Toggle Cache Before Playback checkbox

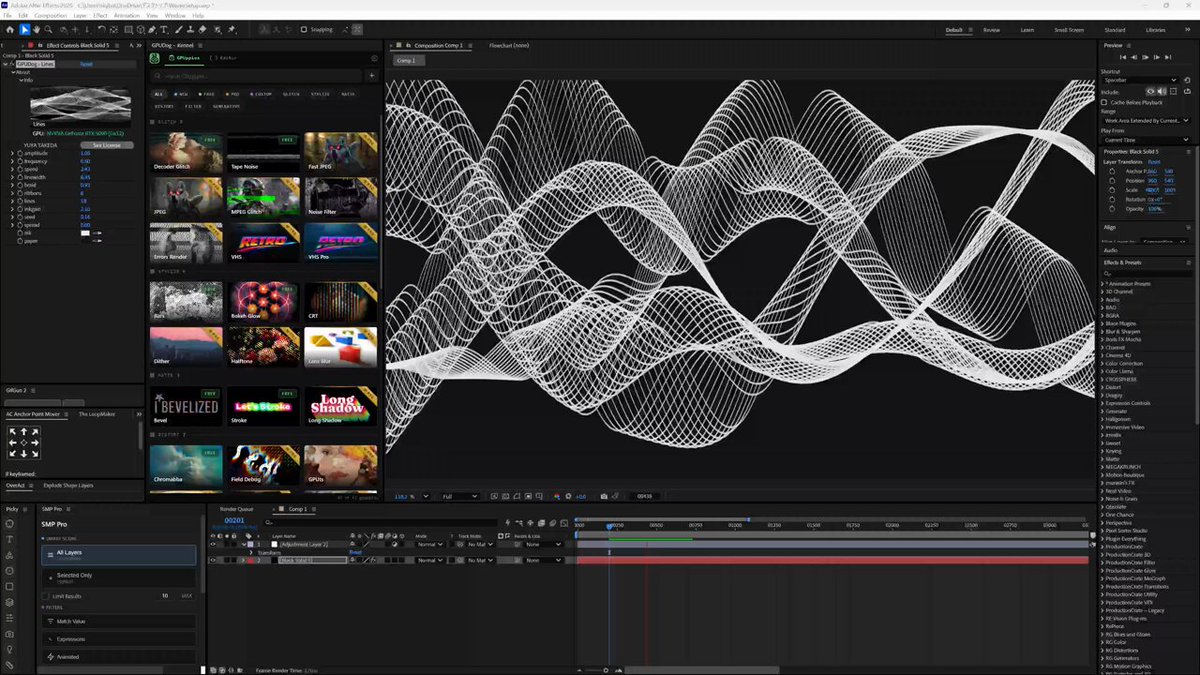click(1104, 102)
